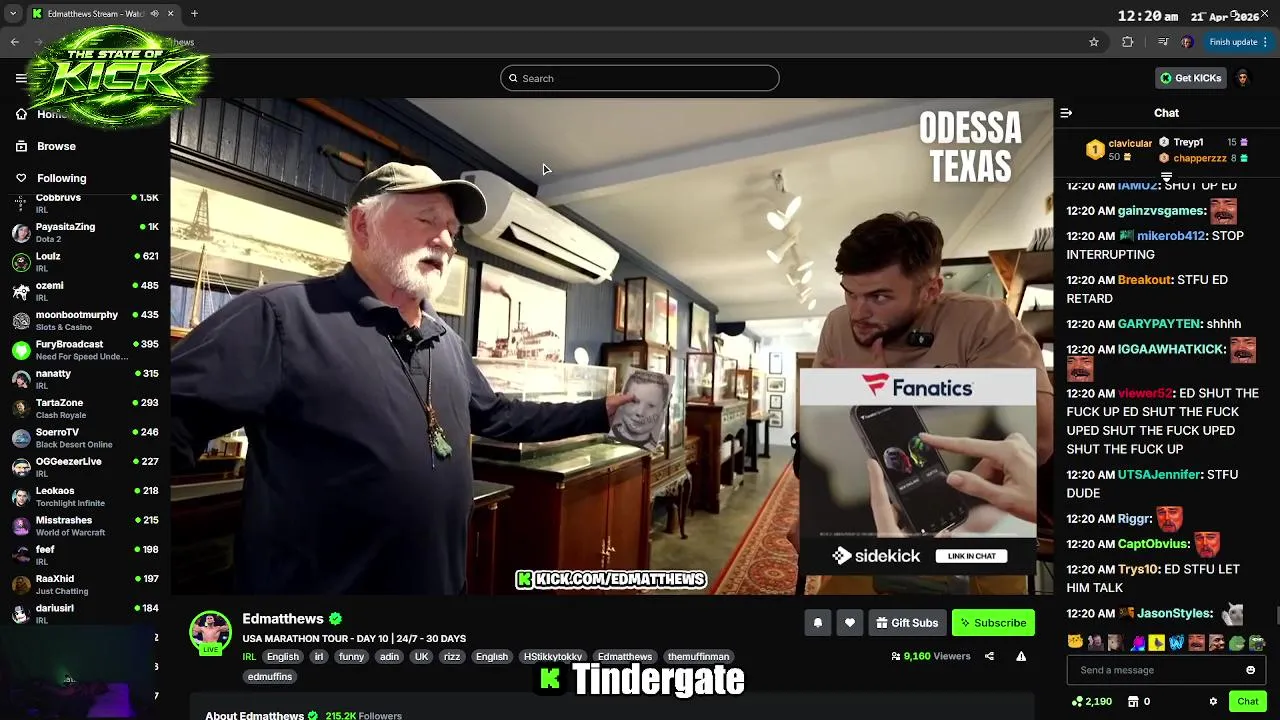Open the browser profile avatar
The width and height of the screenshot is (1280, 720).
coord(1187,42)
